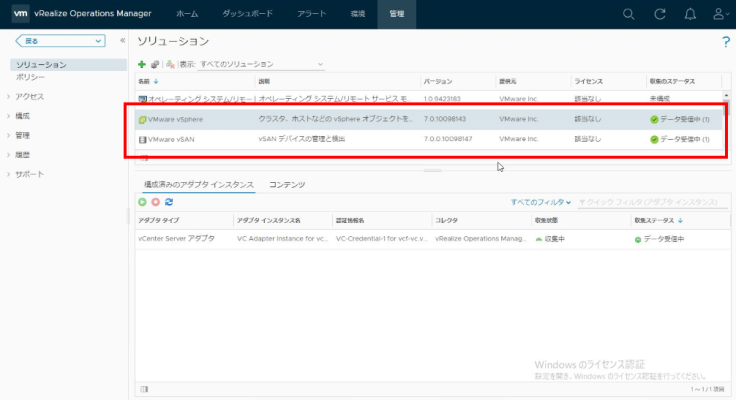
Task: Switch to the 構成済みのアダプタ インスタンス tab
Action: tap(199, 185)
